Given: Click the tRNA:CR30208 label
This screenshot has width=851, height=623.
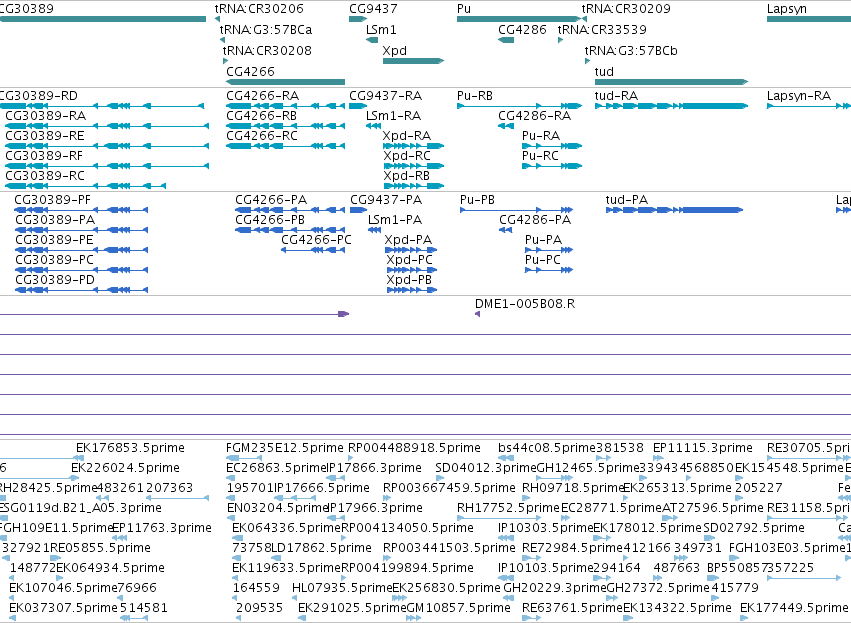Looking at the screenshot, I should pos(267,50).
